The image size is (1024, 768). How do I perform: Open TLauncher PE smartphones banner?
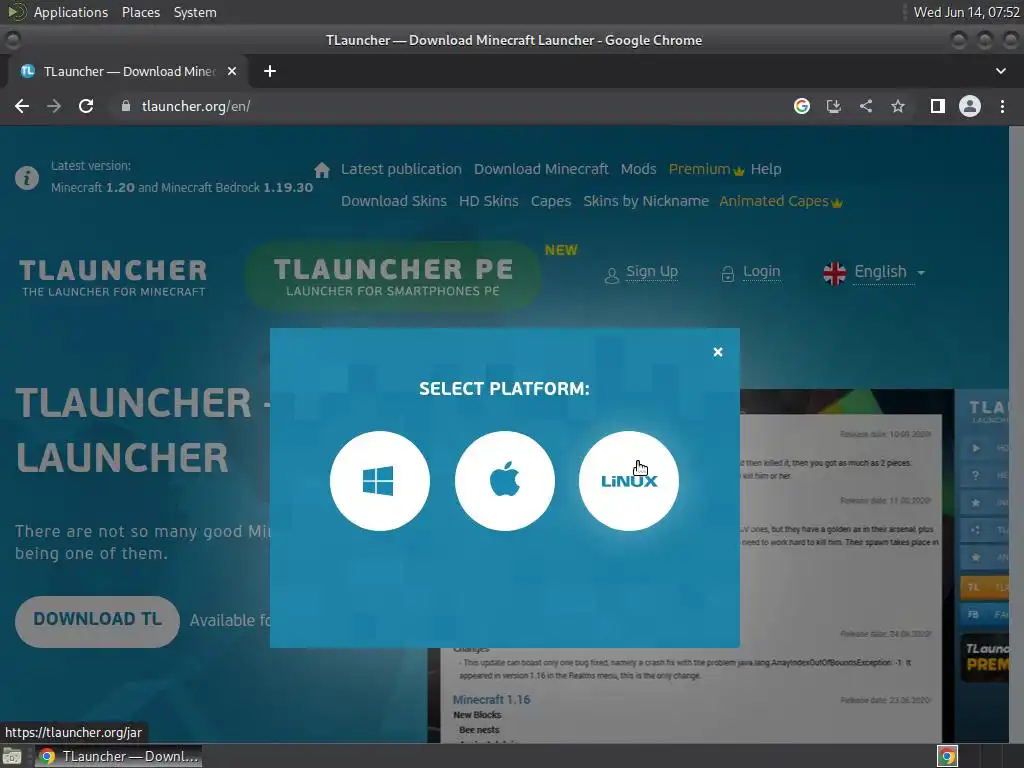(393, 276)
